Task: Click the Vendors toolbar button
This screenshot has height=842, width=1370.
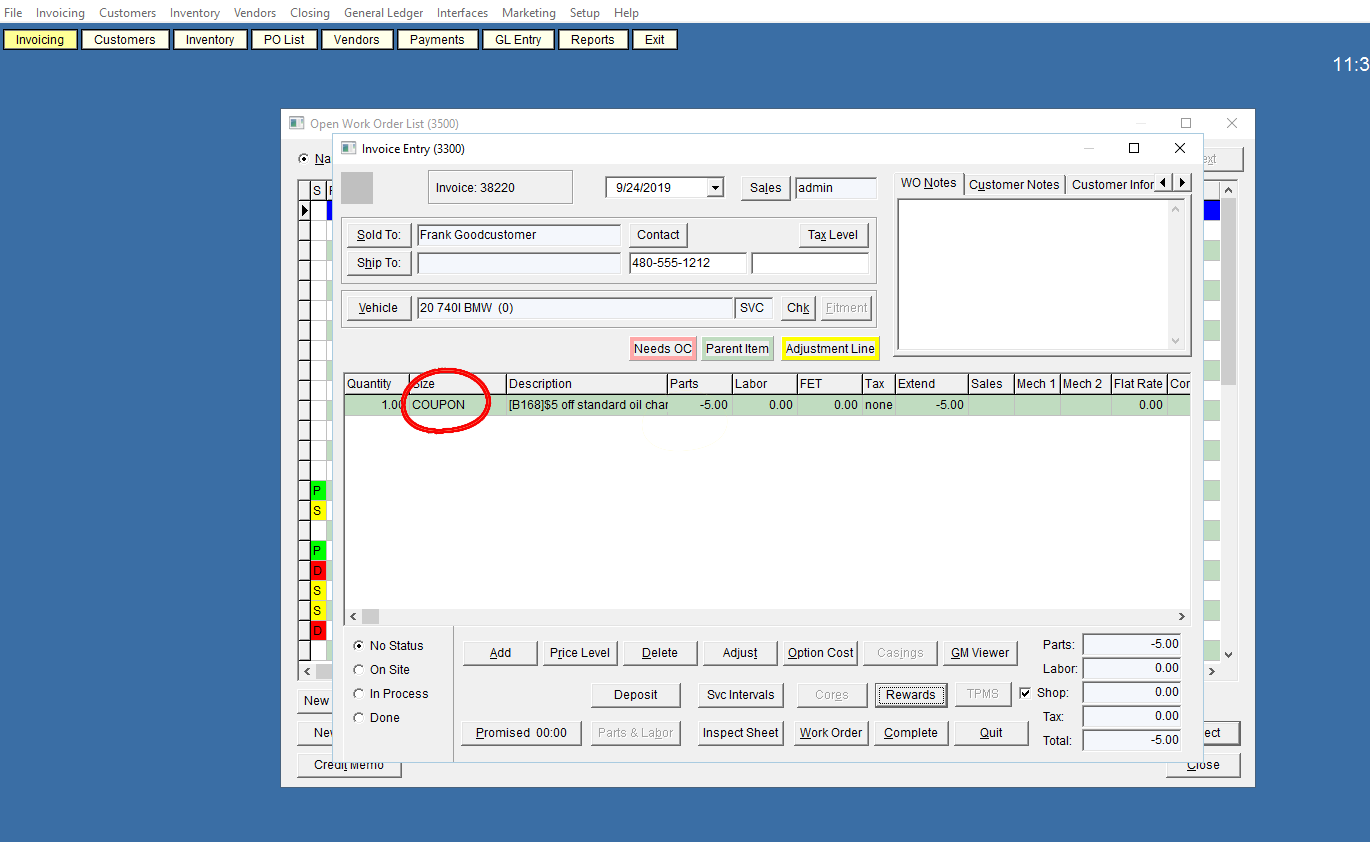Action: tap(357, 40)
